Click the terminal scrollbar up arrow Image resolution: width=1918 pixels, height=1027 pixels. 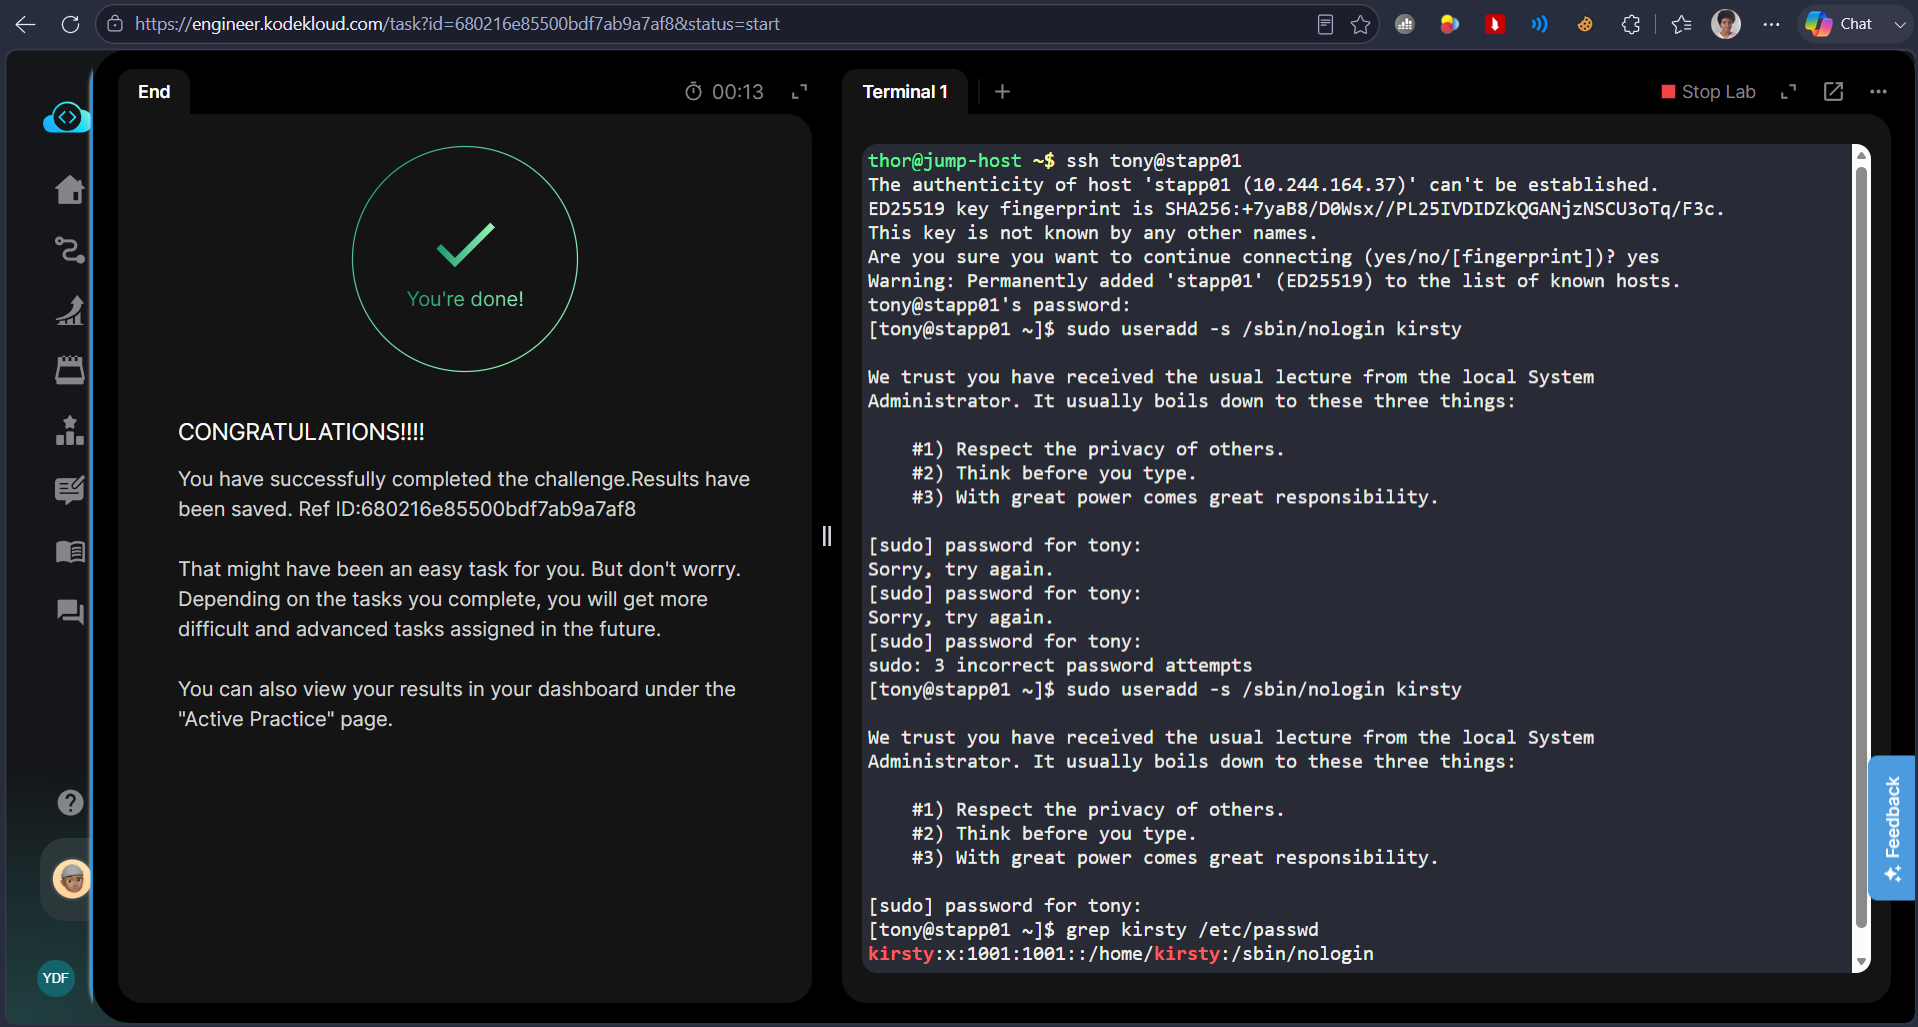pyautogui.click(x=1861, y=155)
